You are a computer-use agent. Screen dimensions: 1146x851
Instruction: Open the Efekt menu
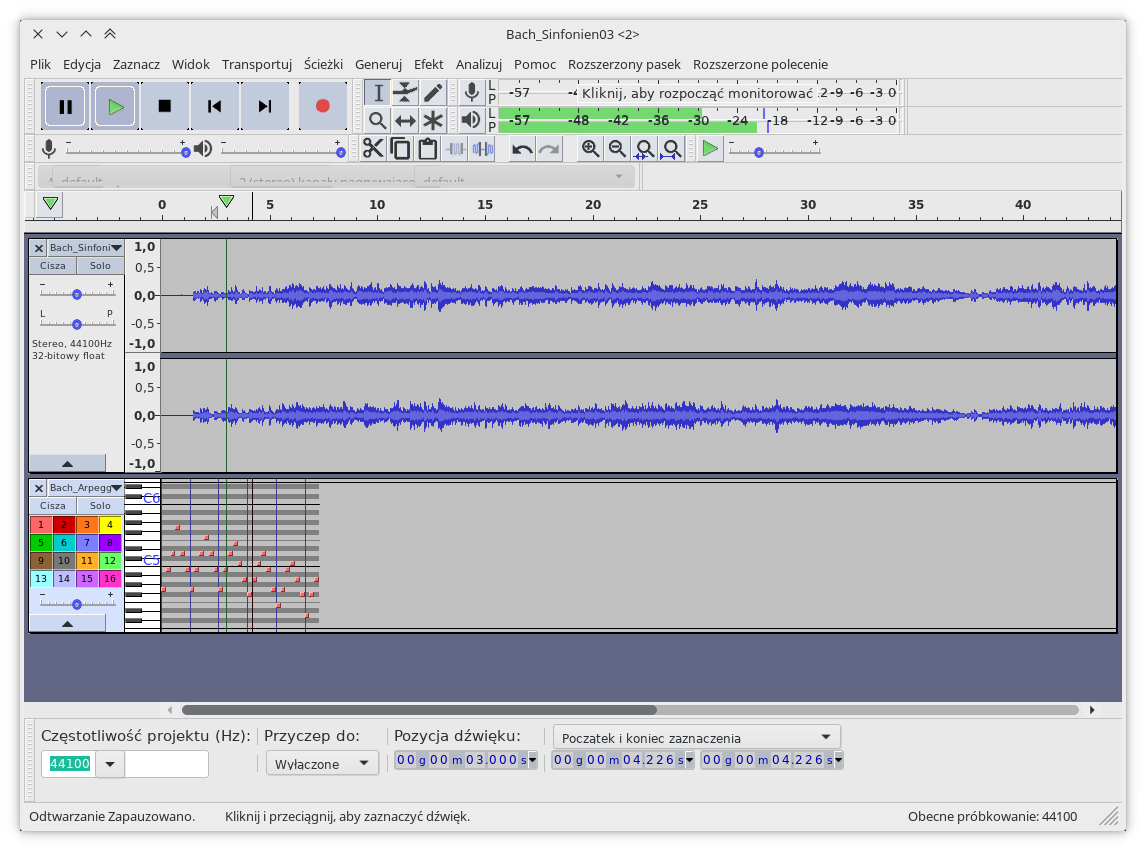[428, 64]
